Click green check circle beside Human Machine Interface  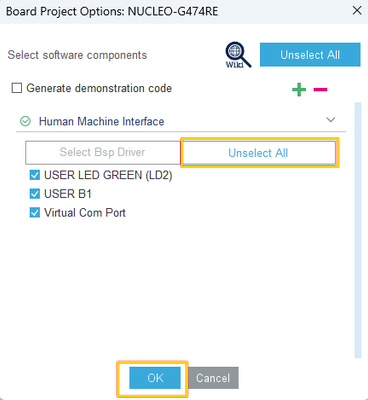pyautogui.click(x=25, y=121)
